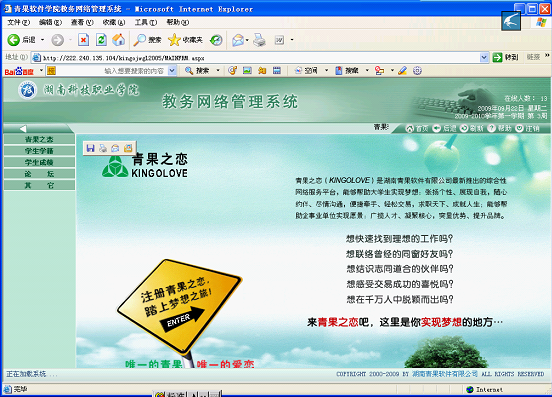The height and width of the screenshot is (397, 552).
Task: Click the yellow ENTER road sign
Action: 180,306
